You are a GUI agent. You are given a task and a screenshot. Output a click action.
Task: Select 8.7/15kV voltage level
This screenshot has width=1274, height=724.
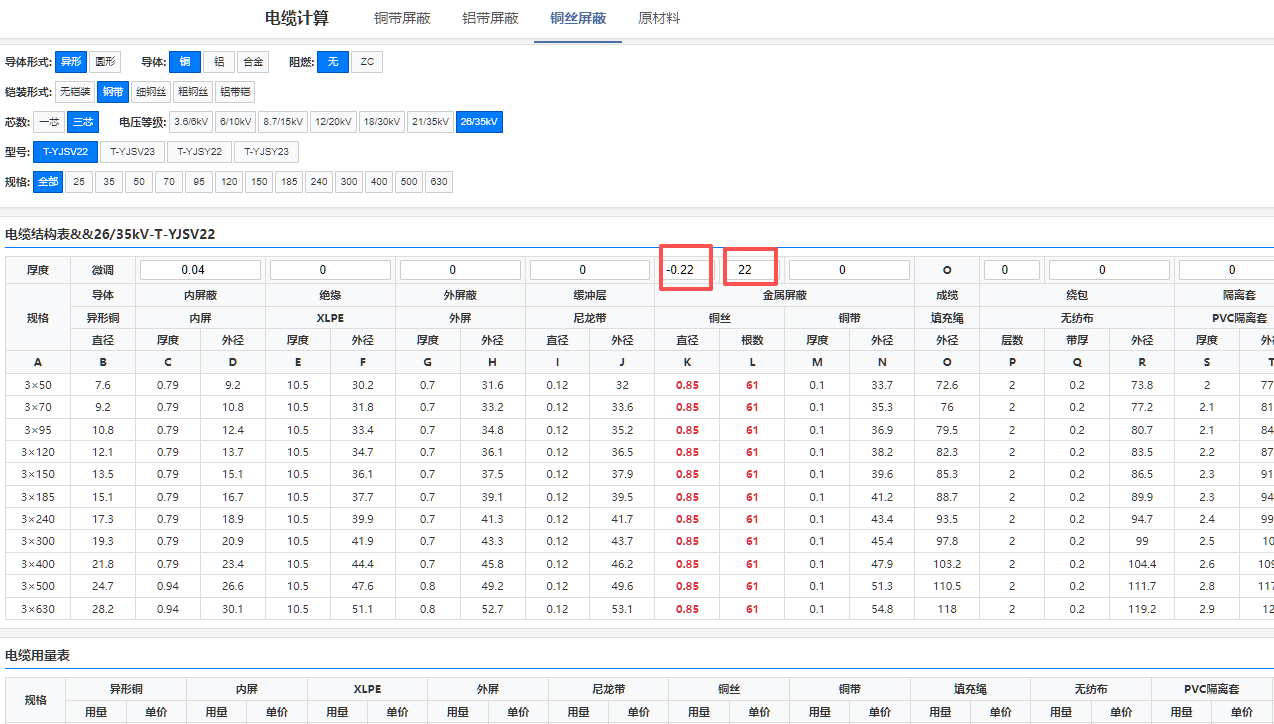point(282,122)
